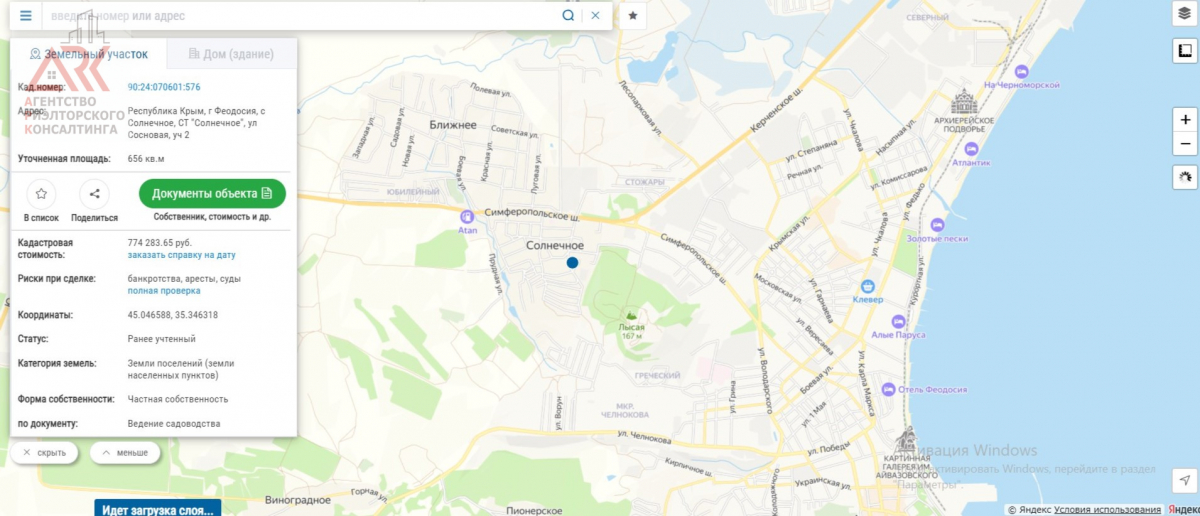Open the полная проверка link

point(164,290)
